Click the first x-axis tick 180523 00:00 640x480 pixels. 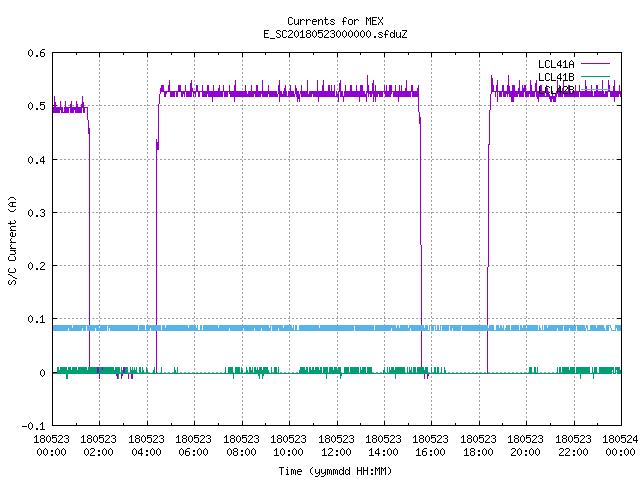(51, 446)
